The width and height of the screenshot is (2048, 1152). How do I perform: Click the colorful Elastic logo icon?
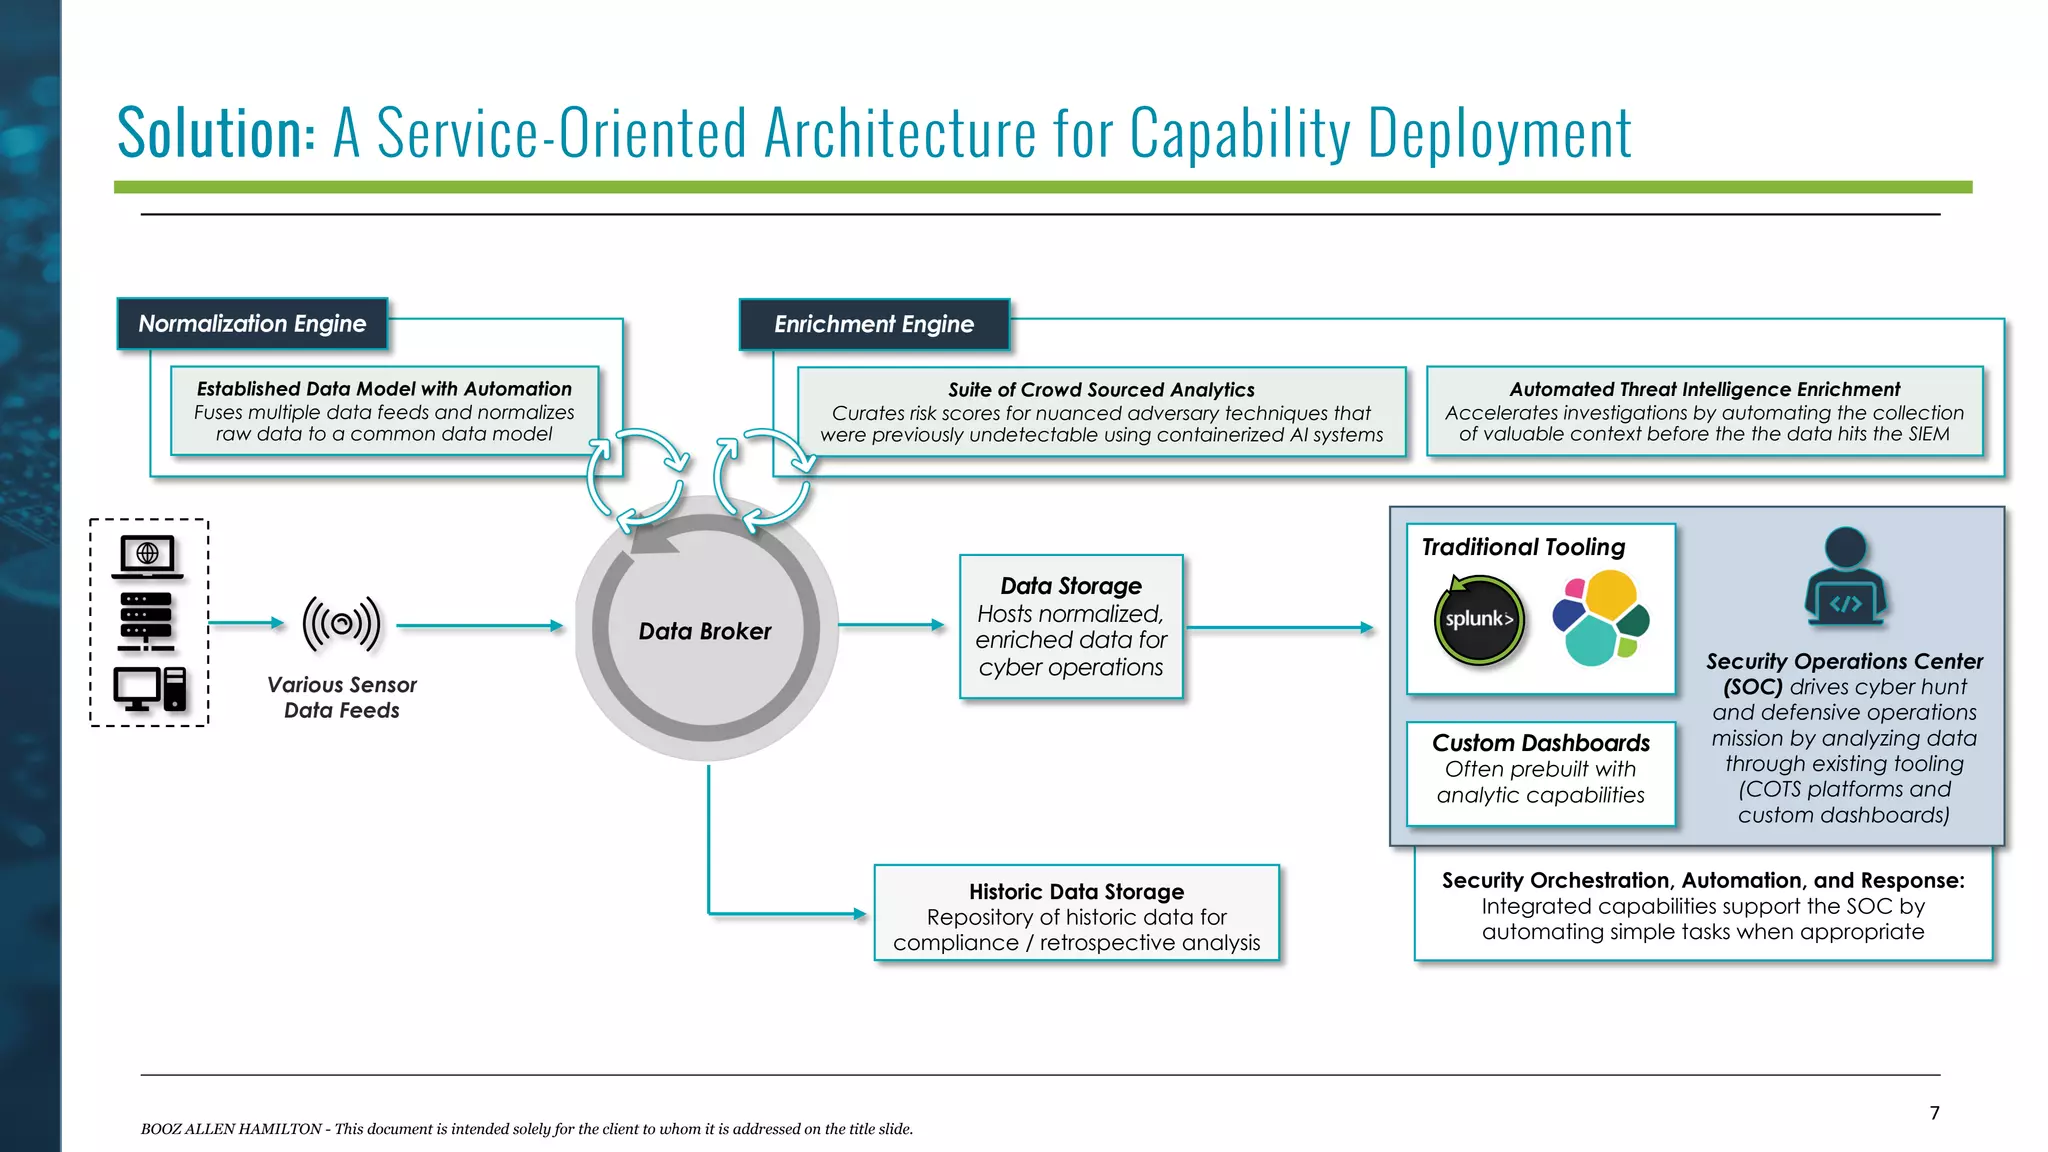[x=1600, y=618]
